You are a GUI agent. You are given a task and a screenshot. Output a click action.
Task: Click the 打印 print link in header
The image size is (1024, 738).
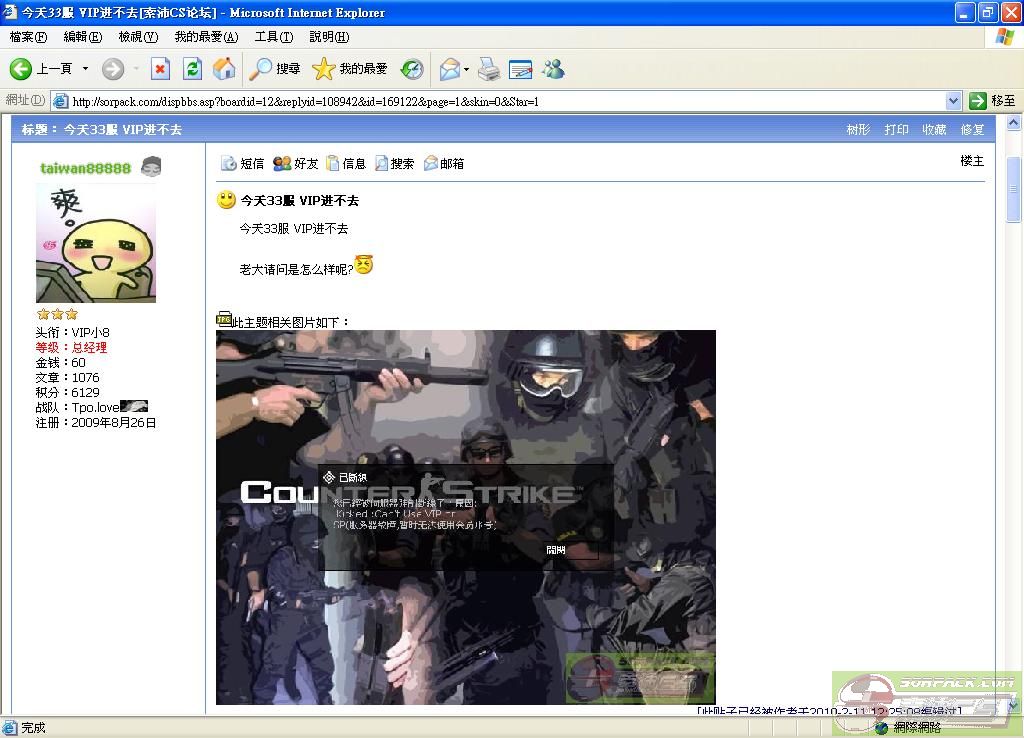click(x=896, y=130)
